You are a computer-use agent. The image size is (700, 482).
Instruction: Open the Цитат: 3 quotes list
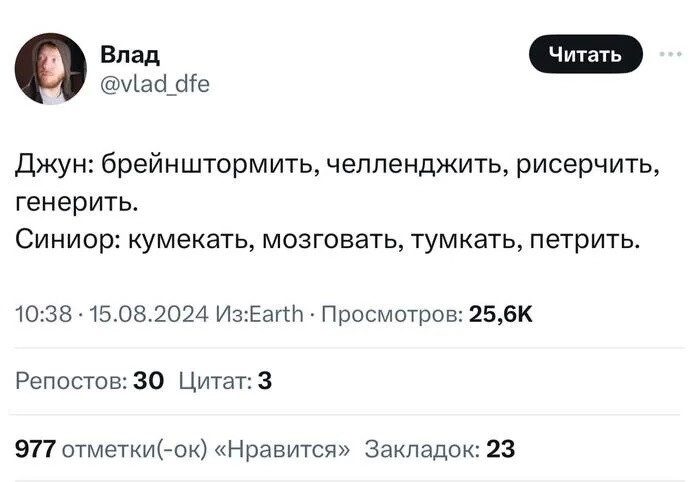[225, 381]
